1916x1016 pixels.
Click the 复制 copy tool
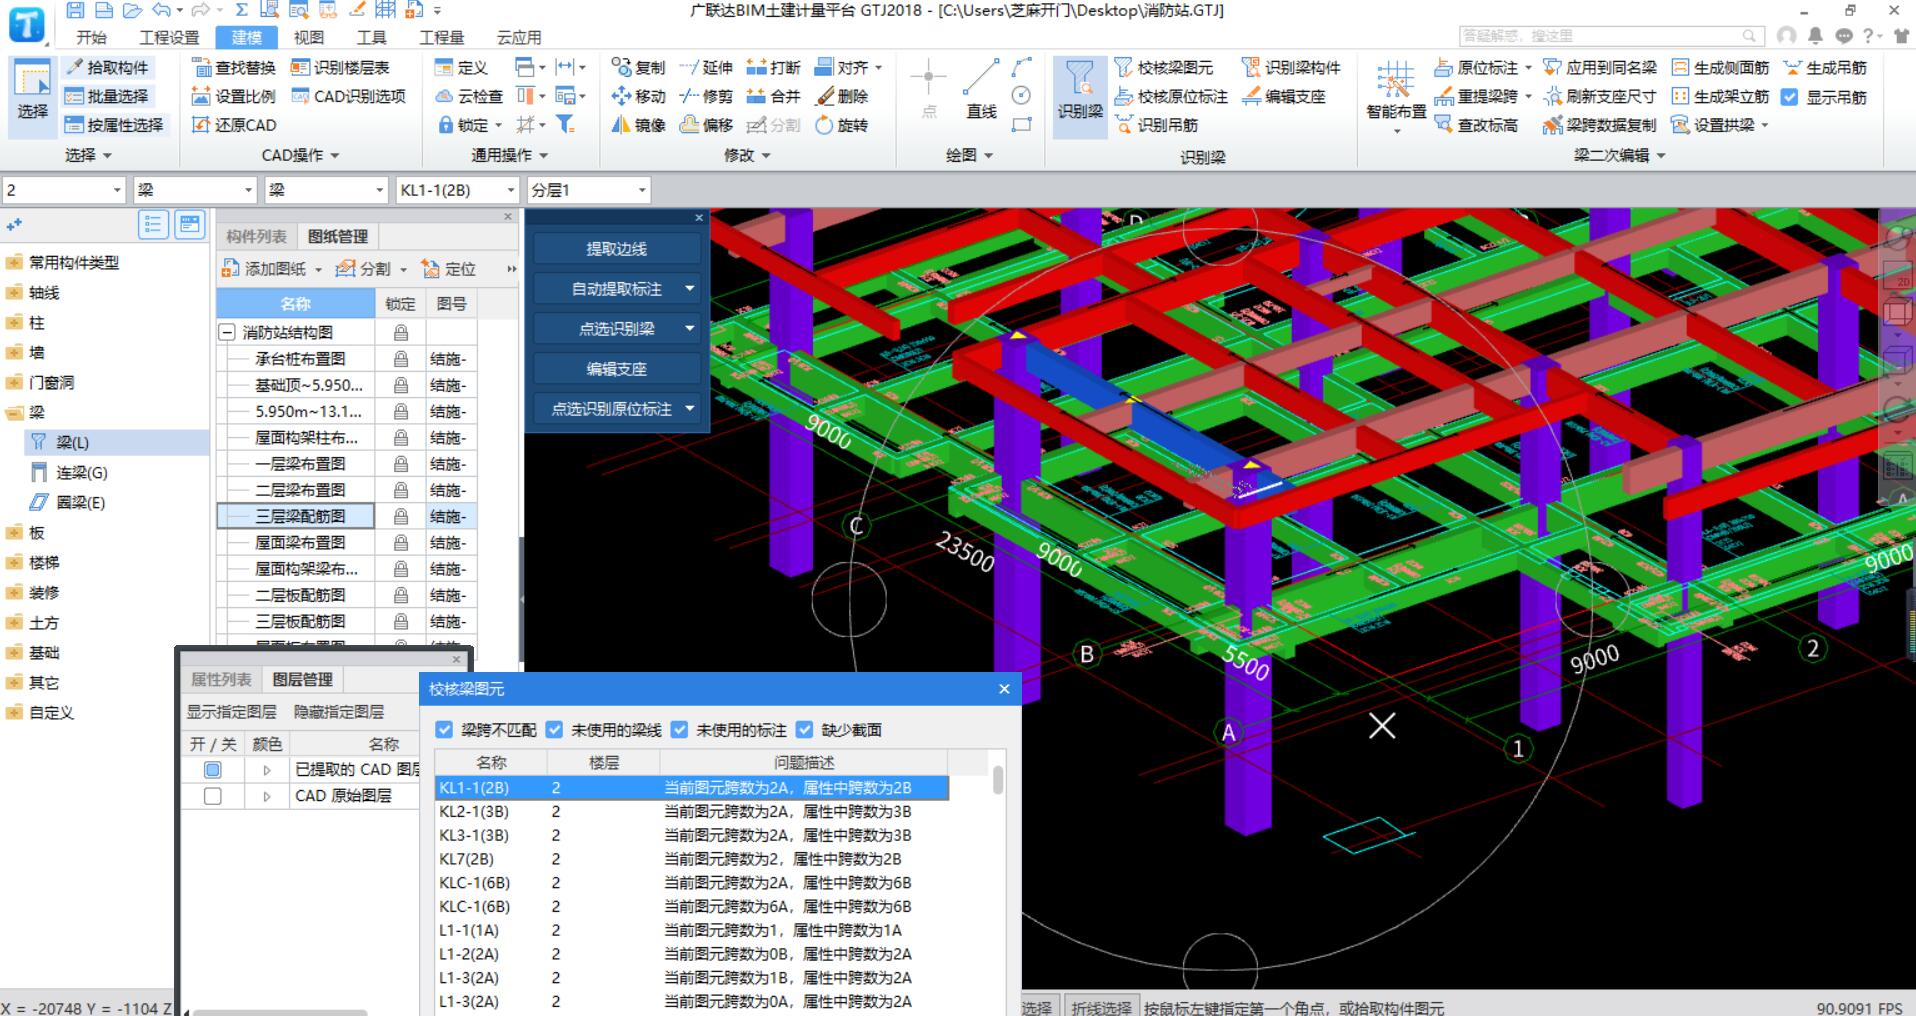(x=638, y=67)
